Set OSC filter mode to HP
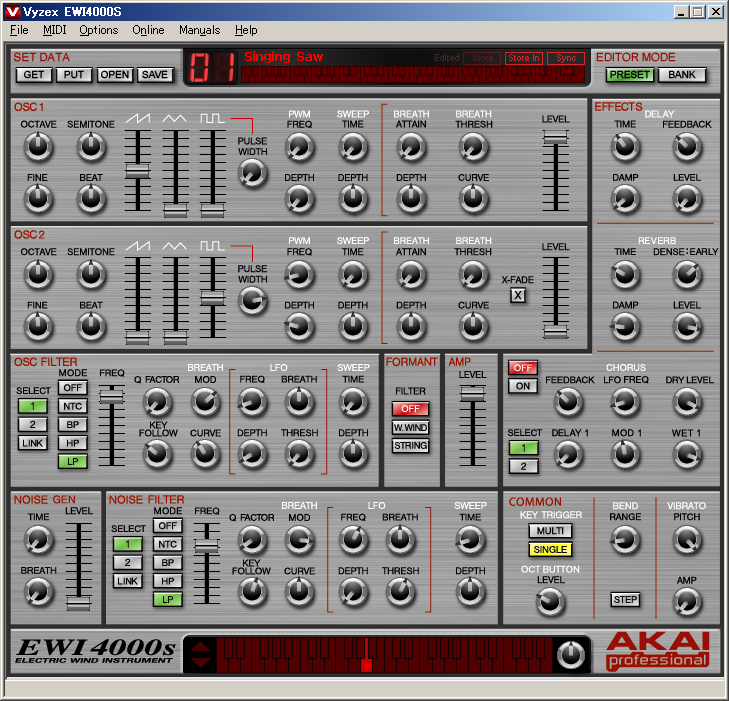The width and height of the screenshot is (729, 701). 71,443
